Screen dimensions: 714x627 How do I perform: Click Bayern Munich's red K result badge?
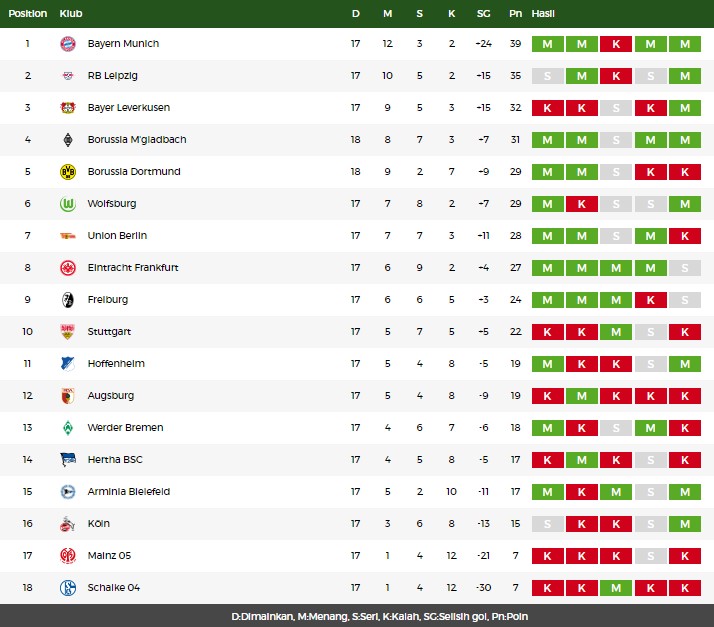[x=616, y=44]
